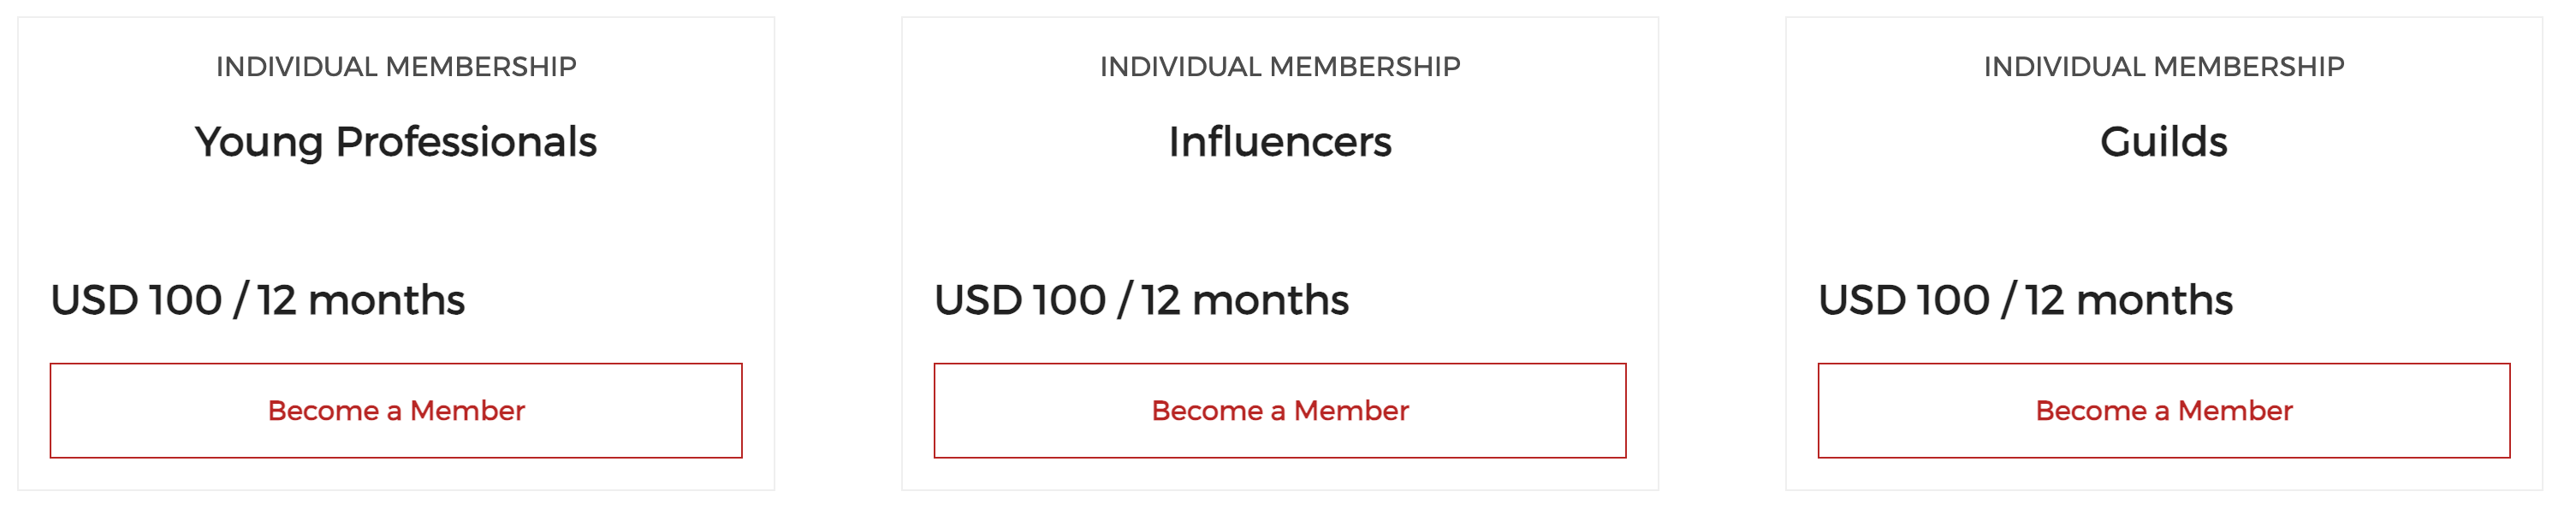Join via Guilds Become a Member button
Image resolution: width=2576 pixels, height=527 pixels.
point(2163,410)
